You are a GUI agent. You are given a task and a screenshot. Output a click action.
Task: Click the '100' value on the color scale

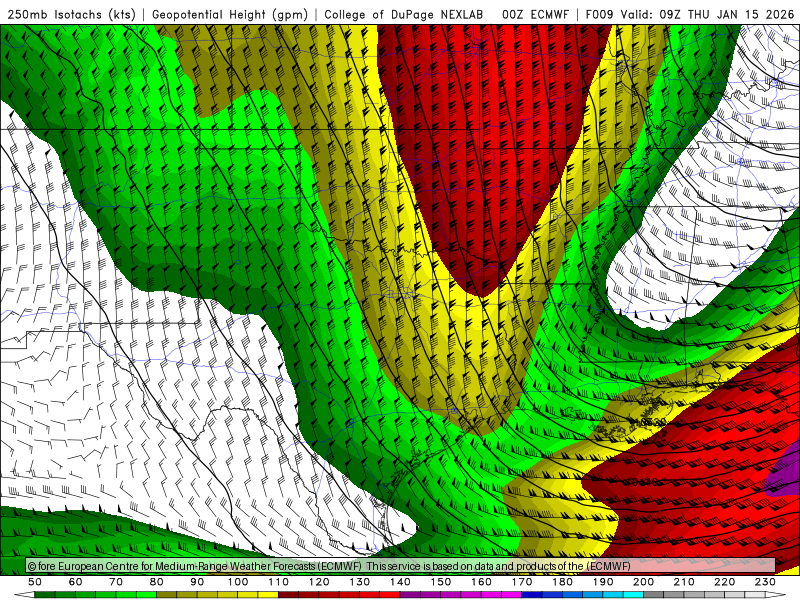[x=238, y=582]
